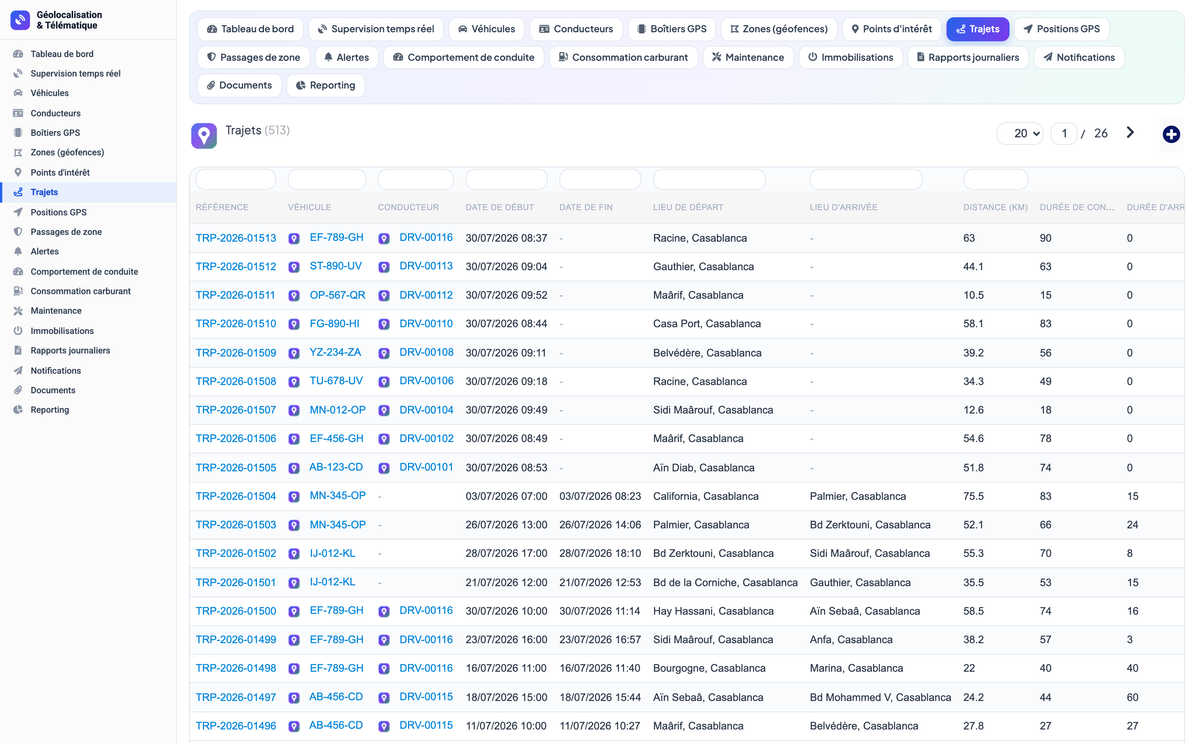Sort by Lieu d'arrivée column header
This screenshot has width=1200, height=743.
click(x=843, y=207)
